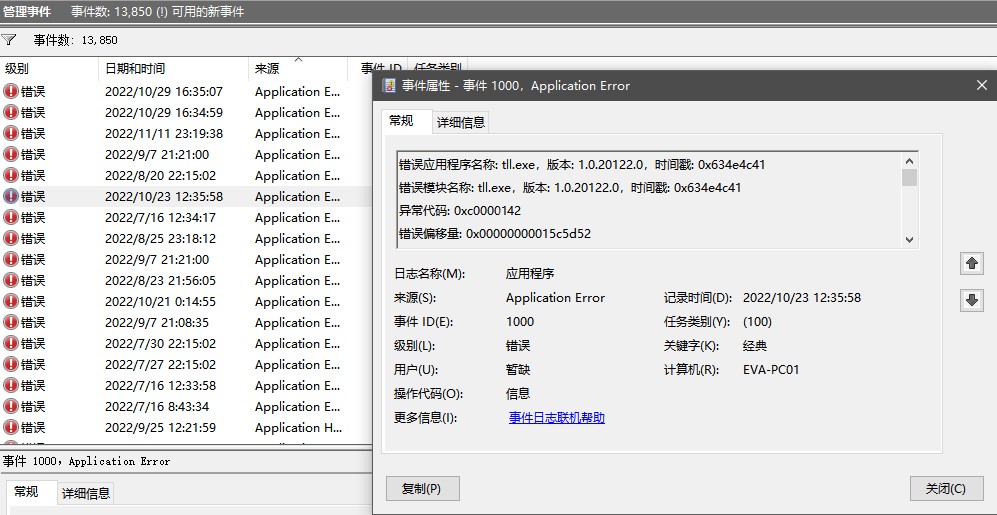The image size is (997, 515).
Task: Select the 常规 tab in properties dialog
Action: coord(401,121)
